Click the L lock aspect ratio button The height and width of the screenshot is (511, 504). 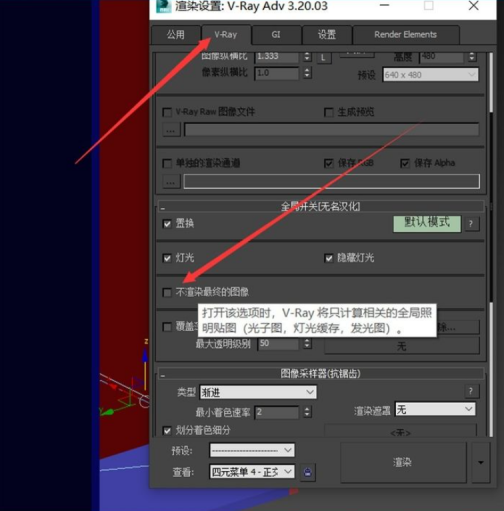point(323,58)
